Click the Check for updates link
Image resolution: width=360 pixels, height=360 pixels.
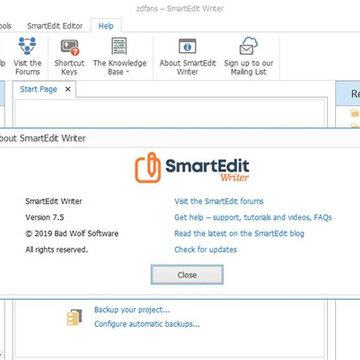pos(206,250)
